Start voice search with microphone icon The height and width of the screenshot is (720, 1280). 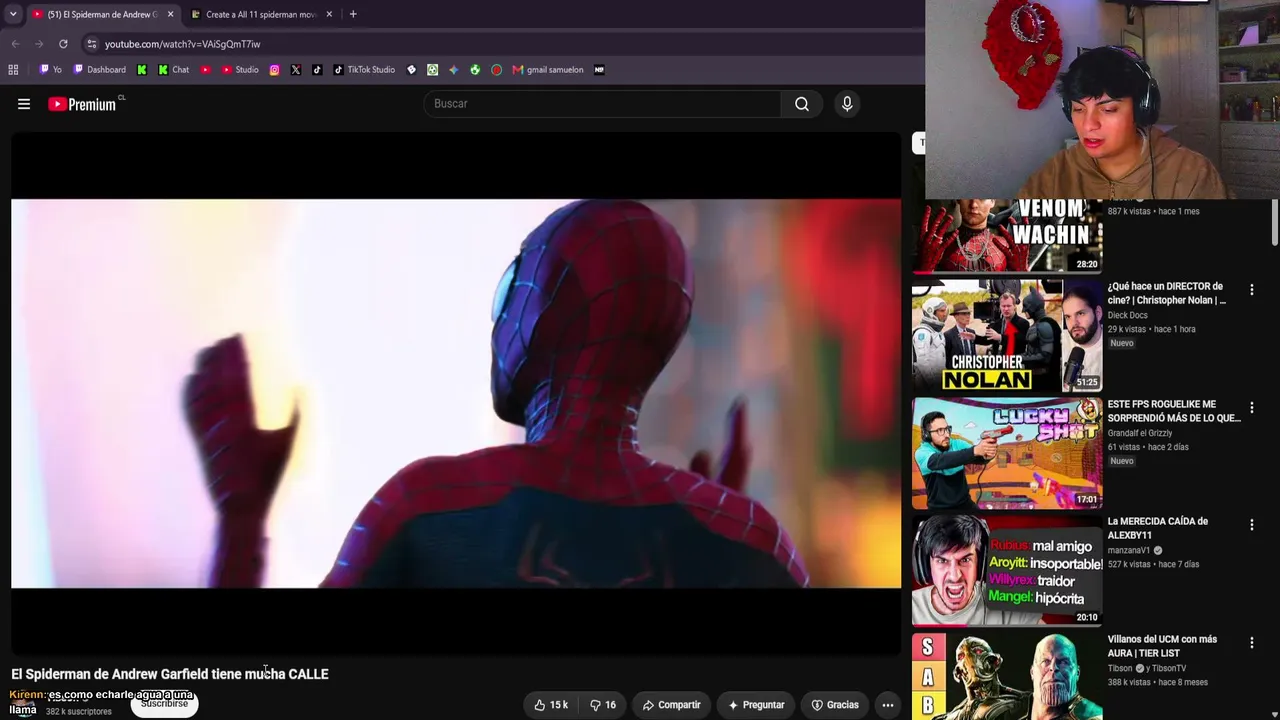[847, 104]
